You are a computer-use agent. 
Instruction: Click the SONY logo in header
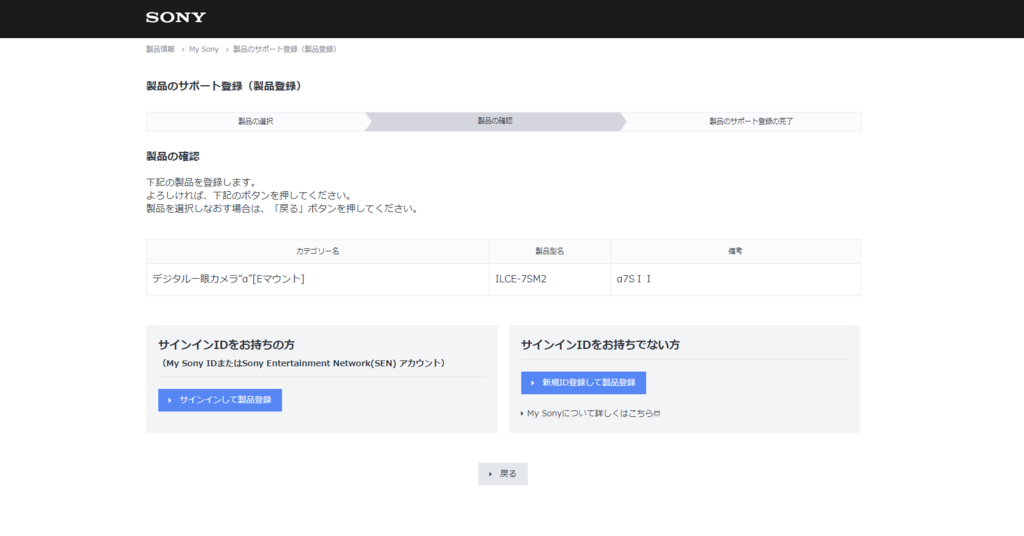pyautogui.click(x=176, y=18)
